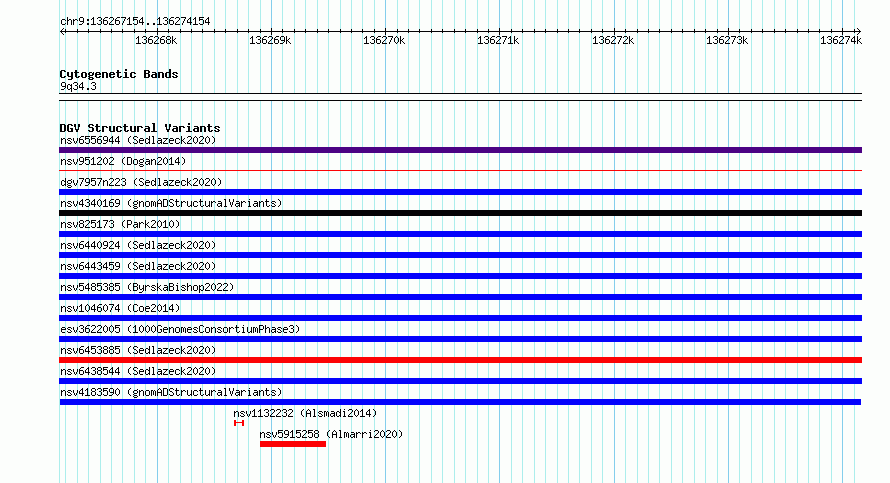
Task: Click nsv4340169 (gnomADStructuralVariants) label
Action: pos(171,203)
